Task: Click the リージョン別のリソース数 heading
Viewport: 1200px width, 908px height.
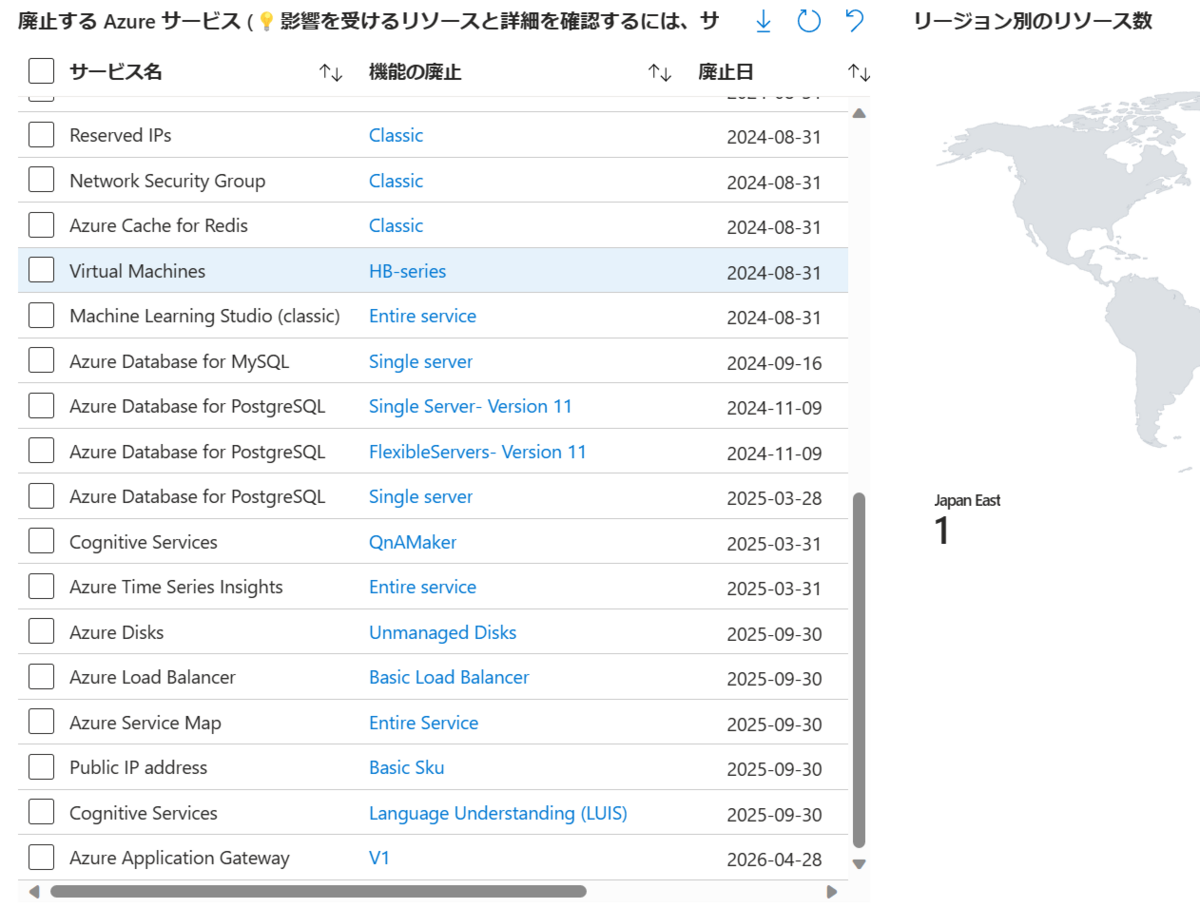Action: coord(1032,21)
